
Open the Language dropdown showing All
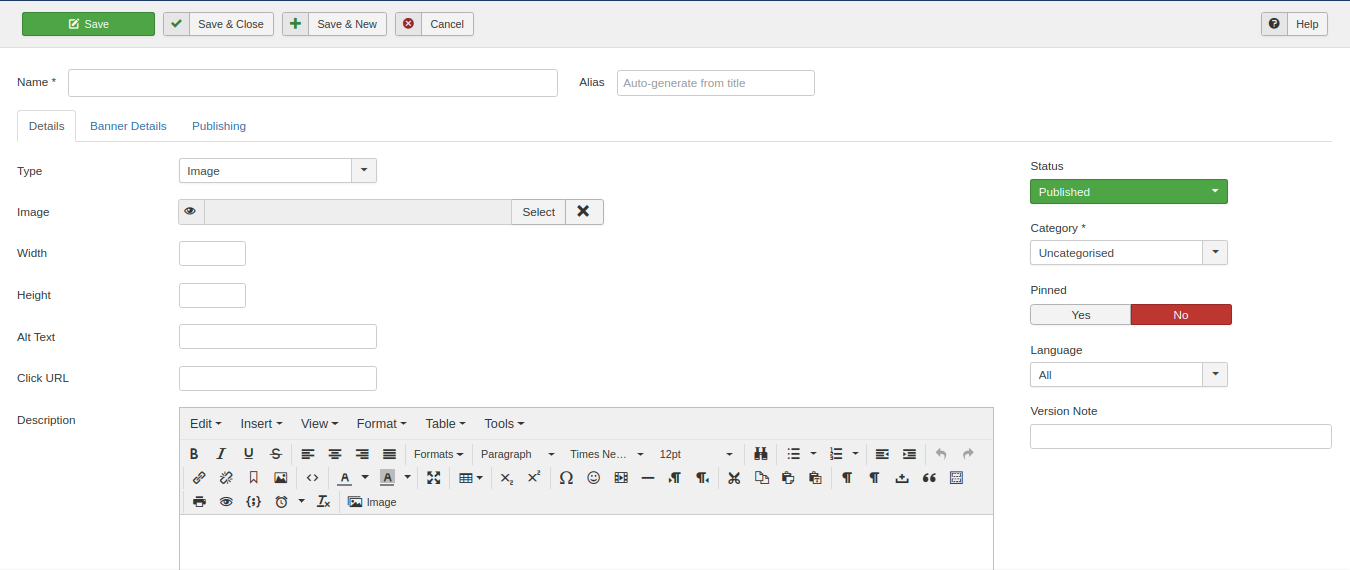pyautogui.click(x=1129, y=375)
